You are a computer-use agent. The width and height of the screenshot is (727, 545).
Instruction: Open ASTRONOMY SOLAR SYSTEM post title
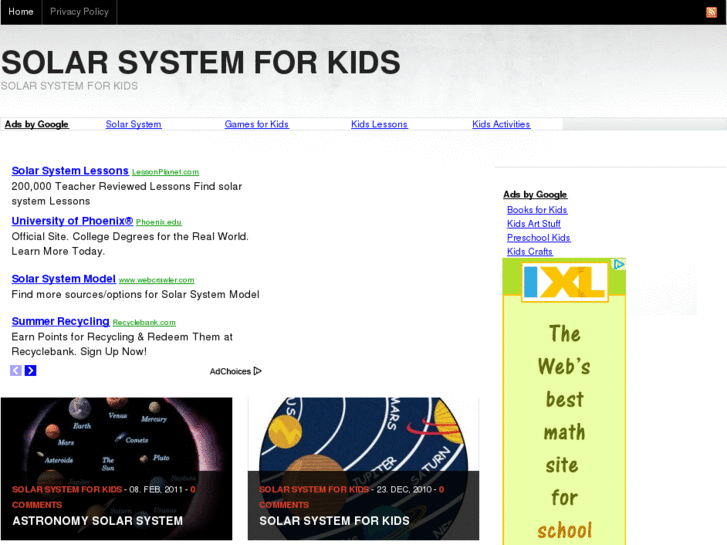(x=97, y=521)
